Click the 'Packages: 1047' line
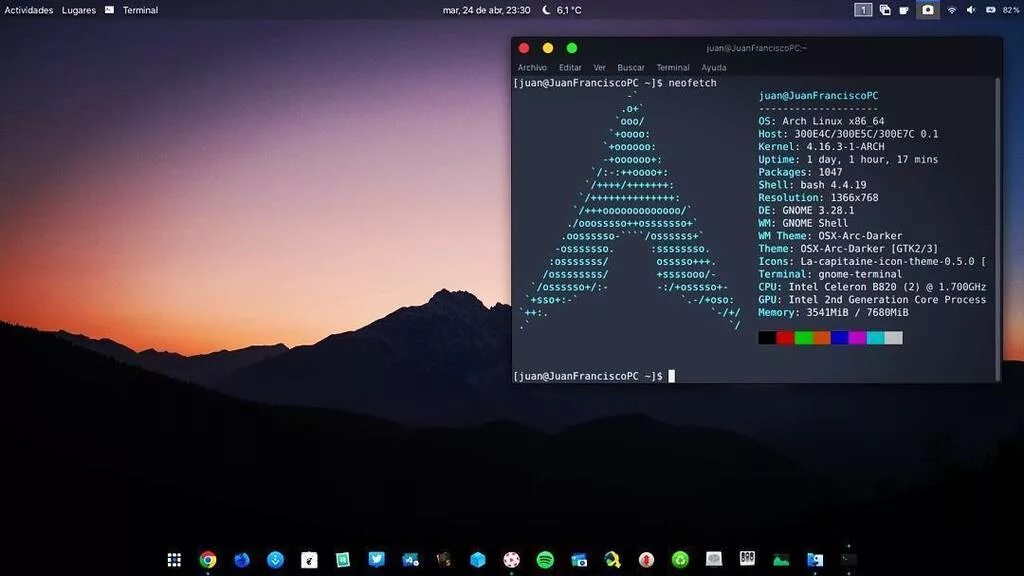Viewport: 1024px width, 576px height. click(800, 172)
